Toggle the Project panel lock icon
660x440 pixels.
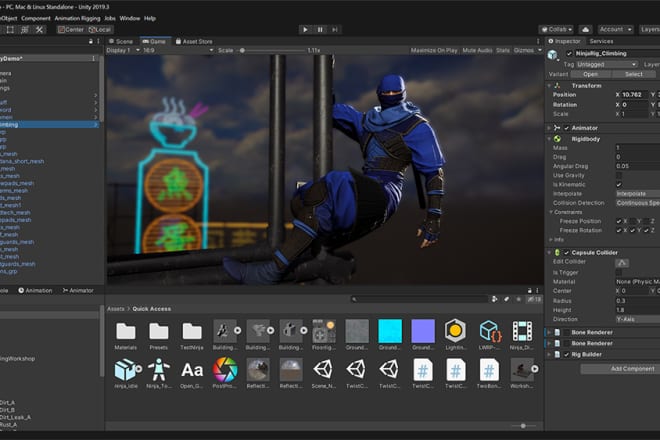pyautogui.click(x=530, y=291)
